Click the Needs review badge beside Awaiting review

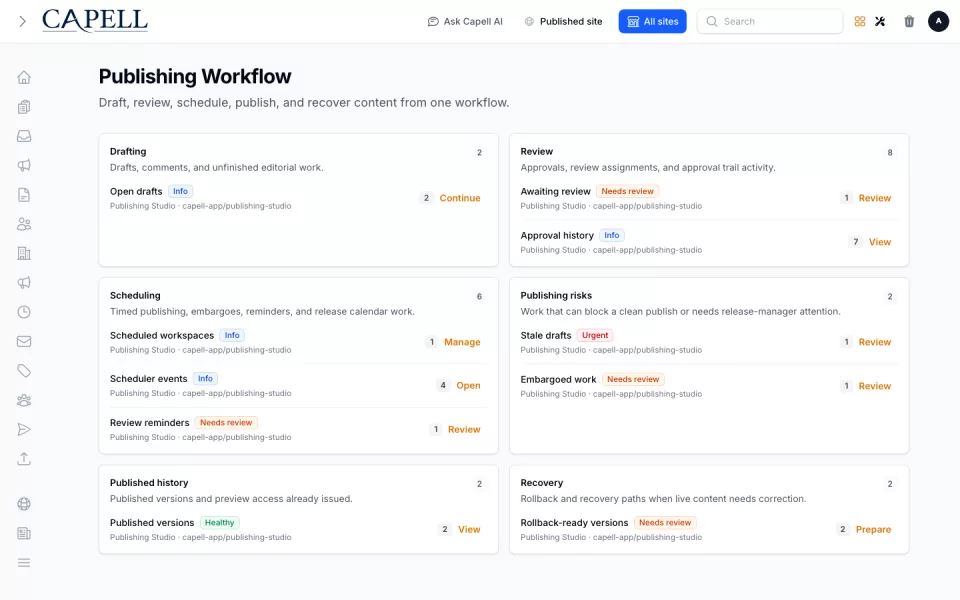pyautogui.click(x=628, y=192)
